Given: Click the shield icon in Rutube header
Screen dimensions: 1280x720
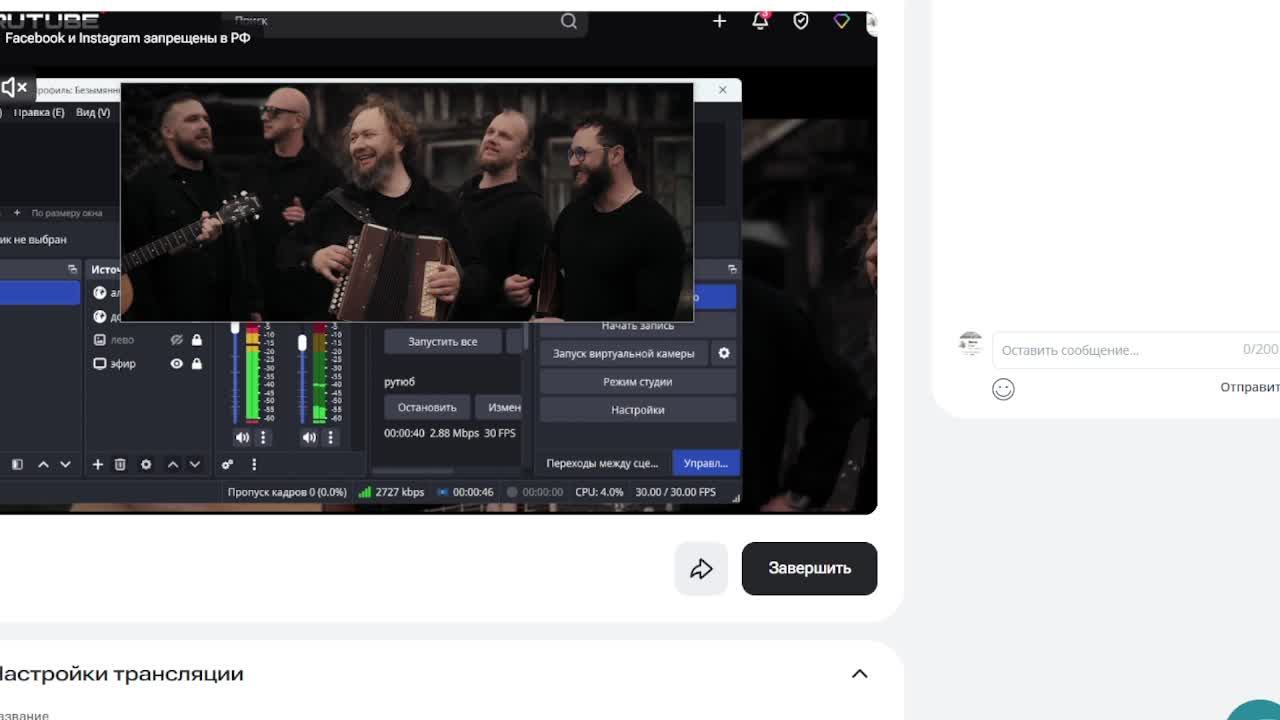Looking at the screenshot, I should [801, 21].
